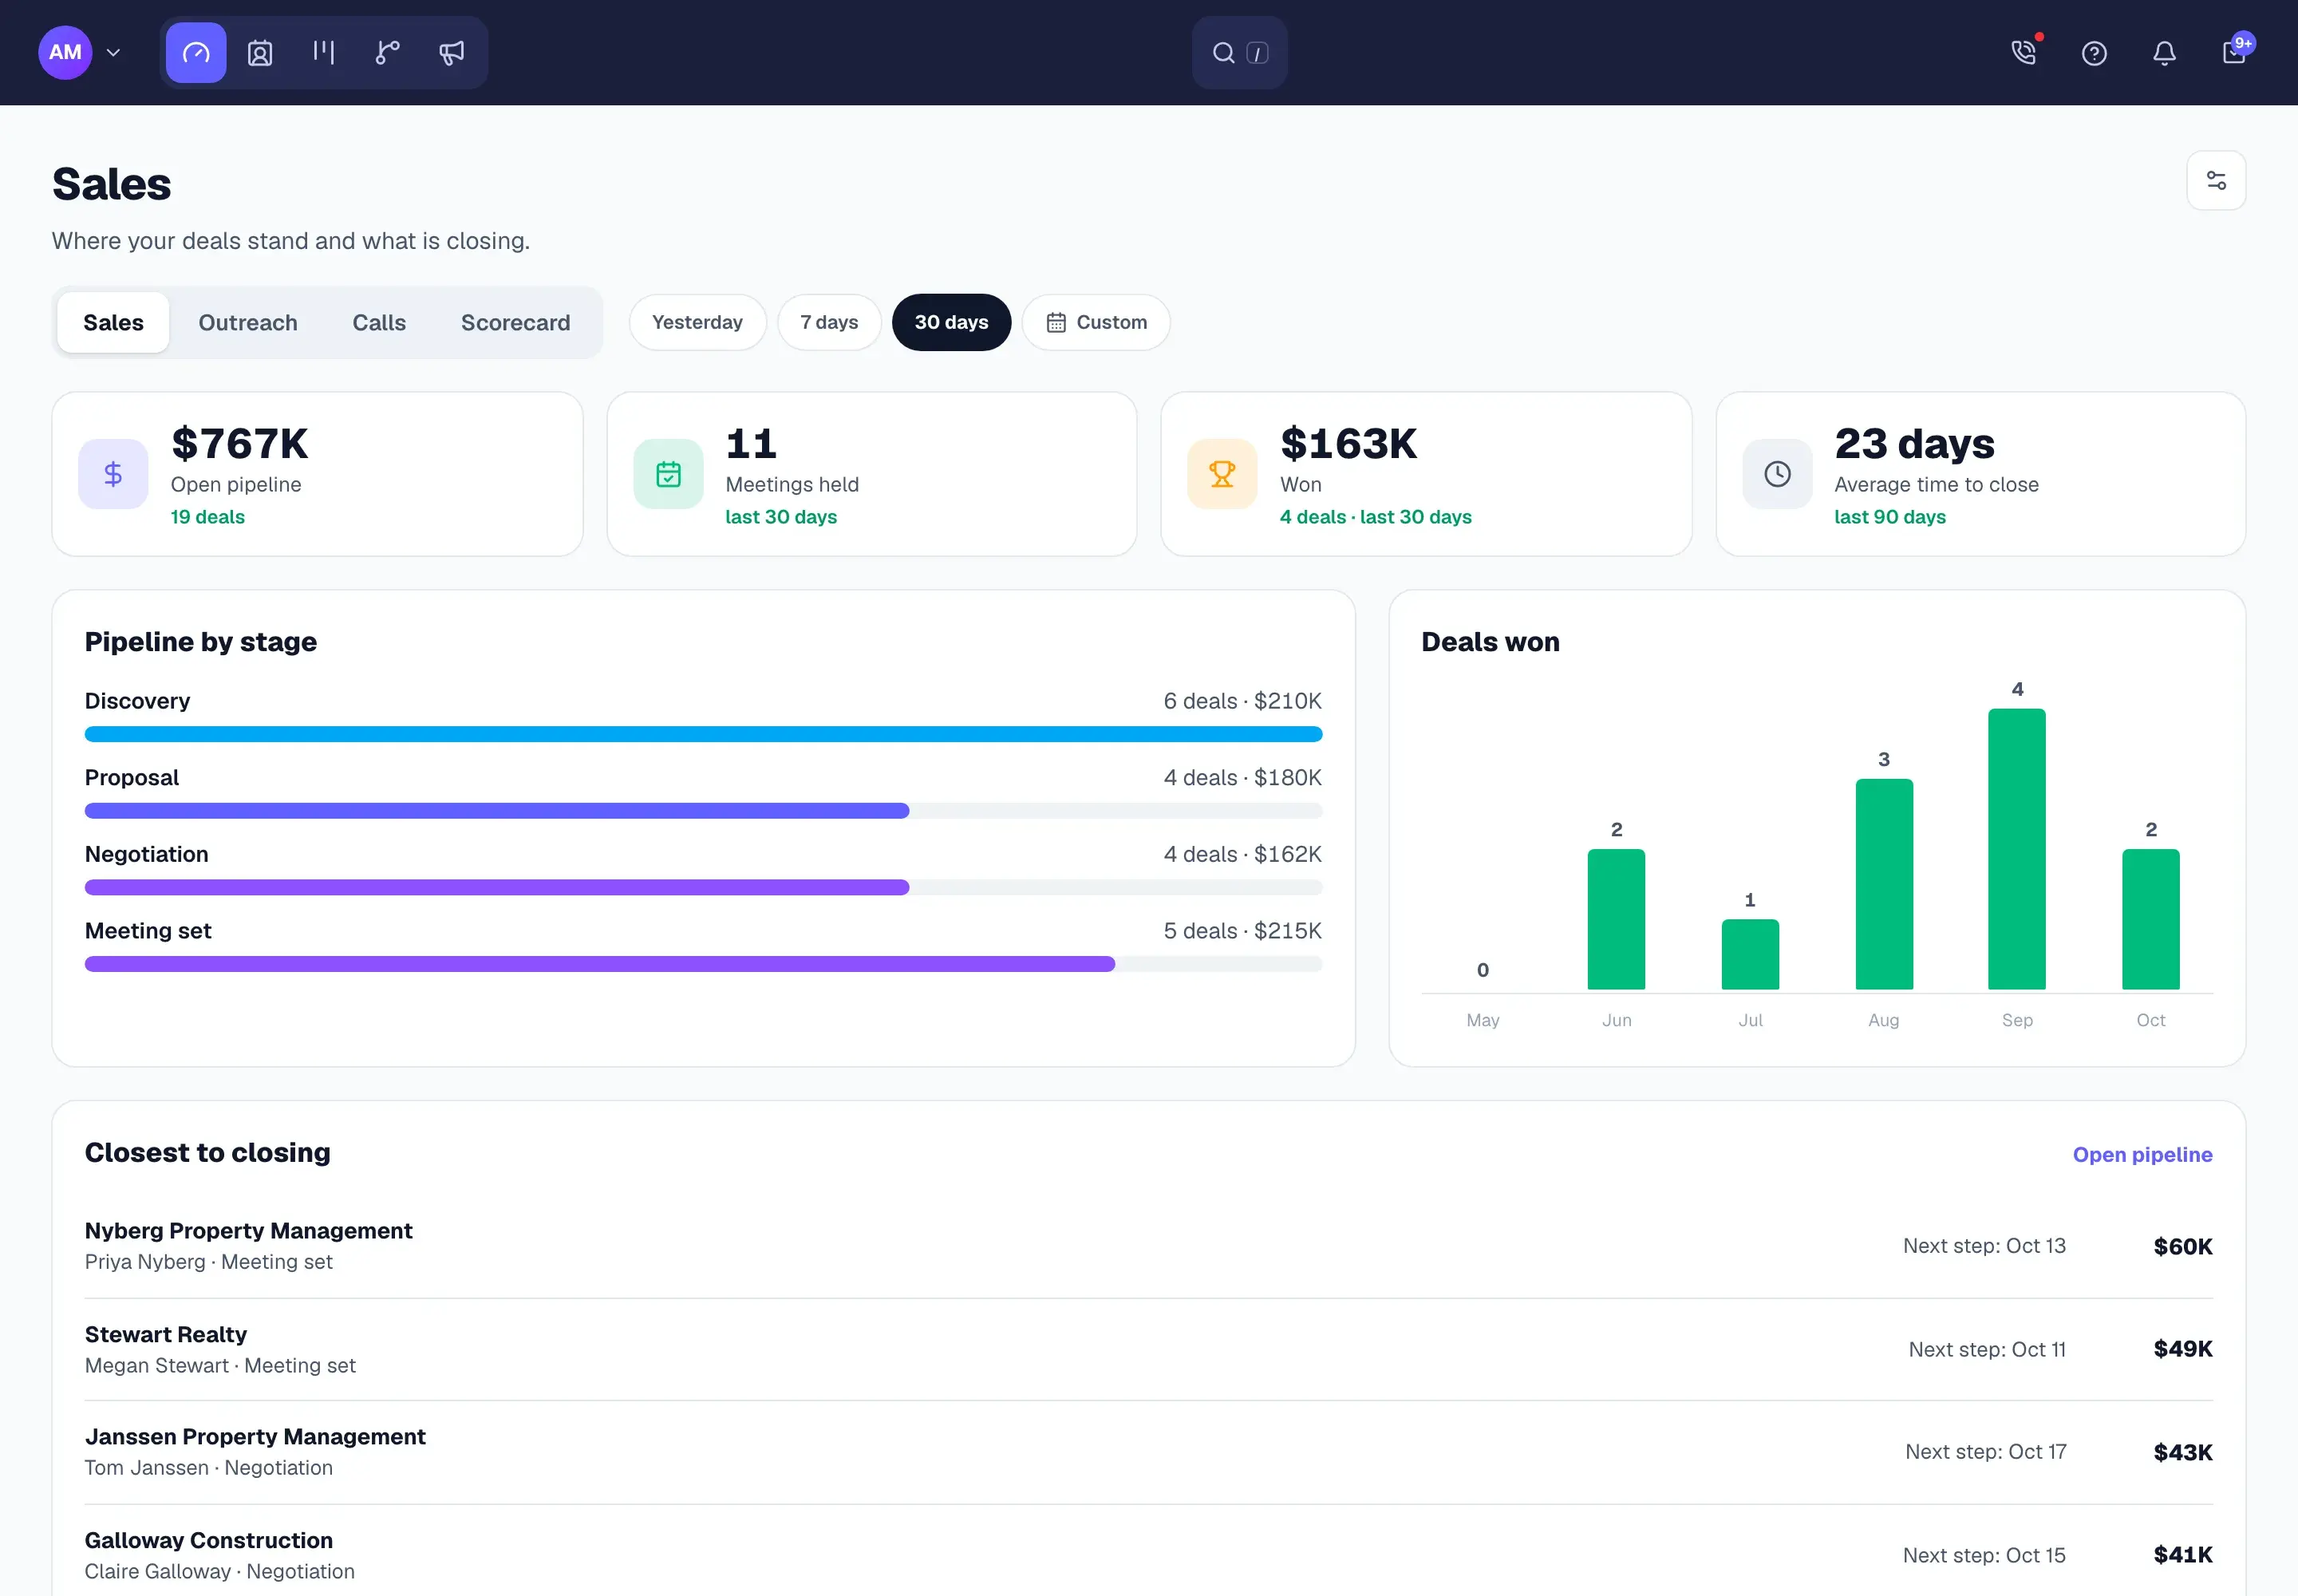Switch to the Outreach tab
This screenshot has width=2298, height=1596.
click(248, 323)
